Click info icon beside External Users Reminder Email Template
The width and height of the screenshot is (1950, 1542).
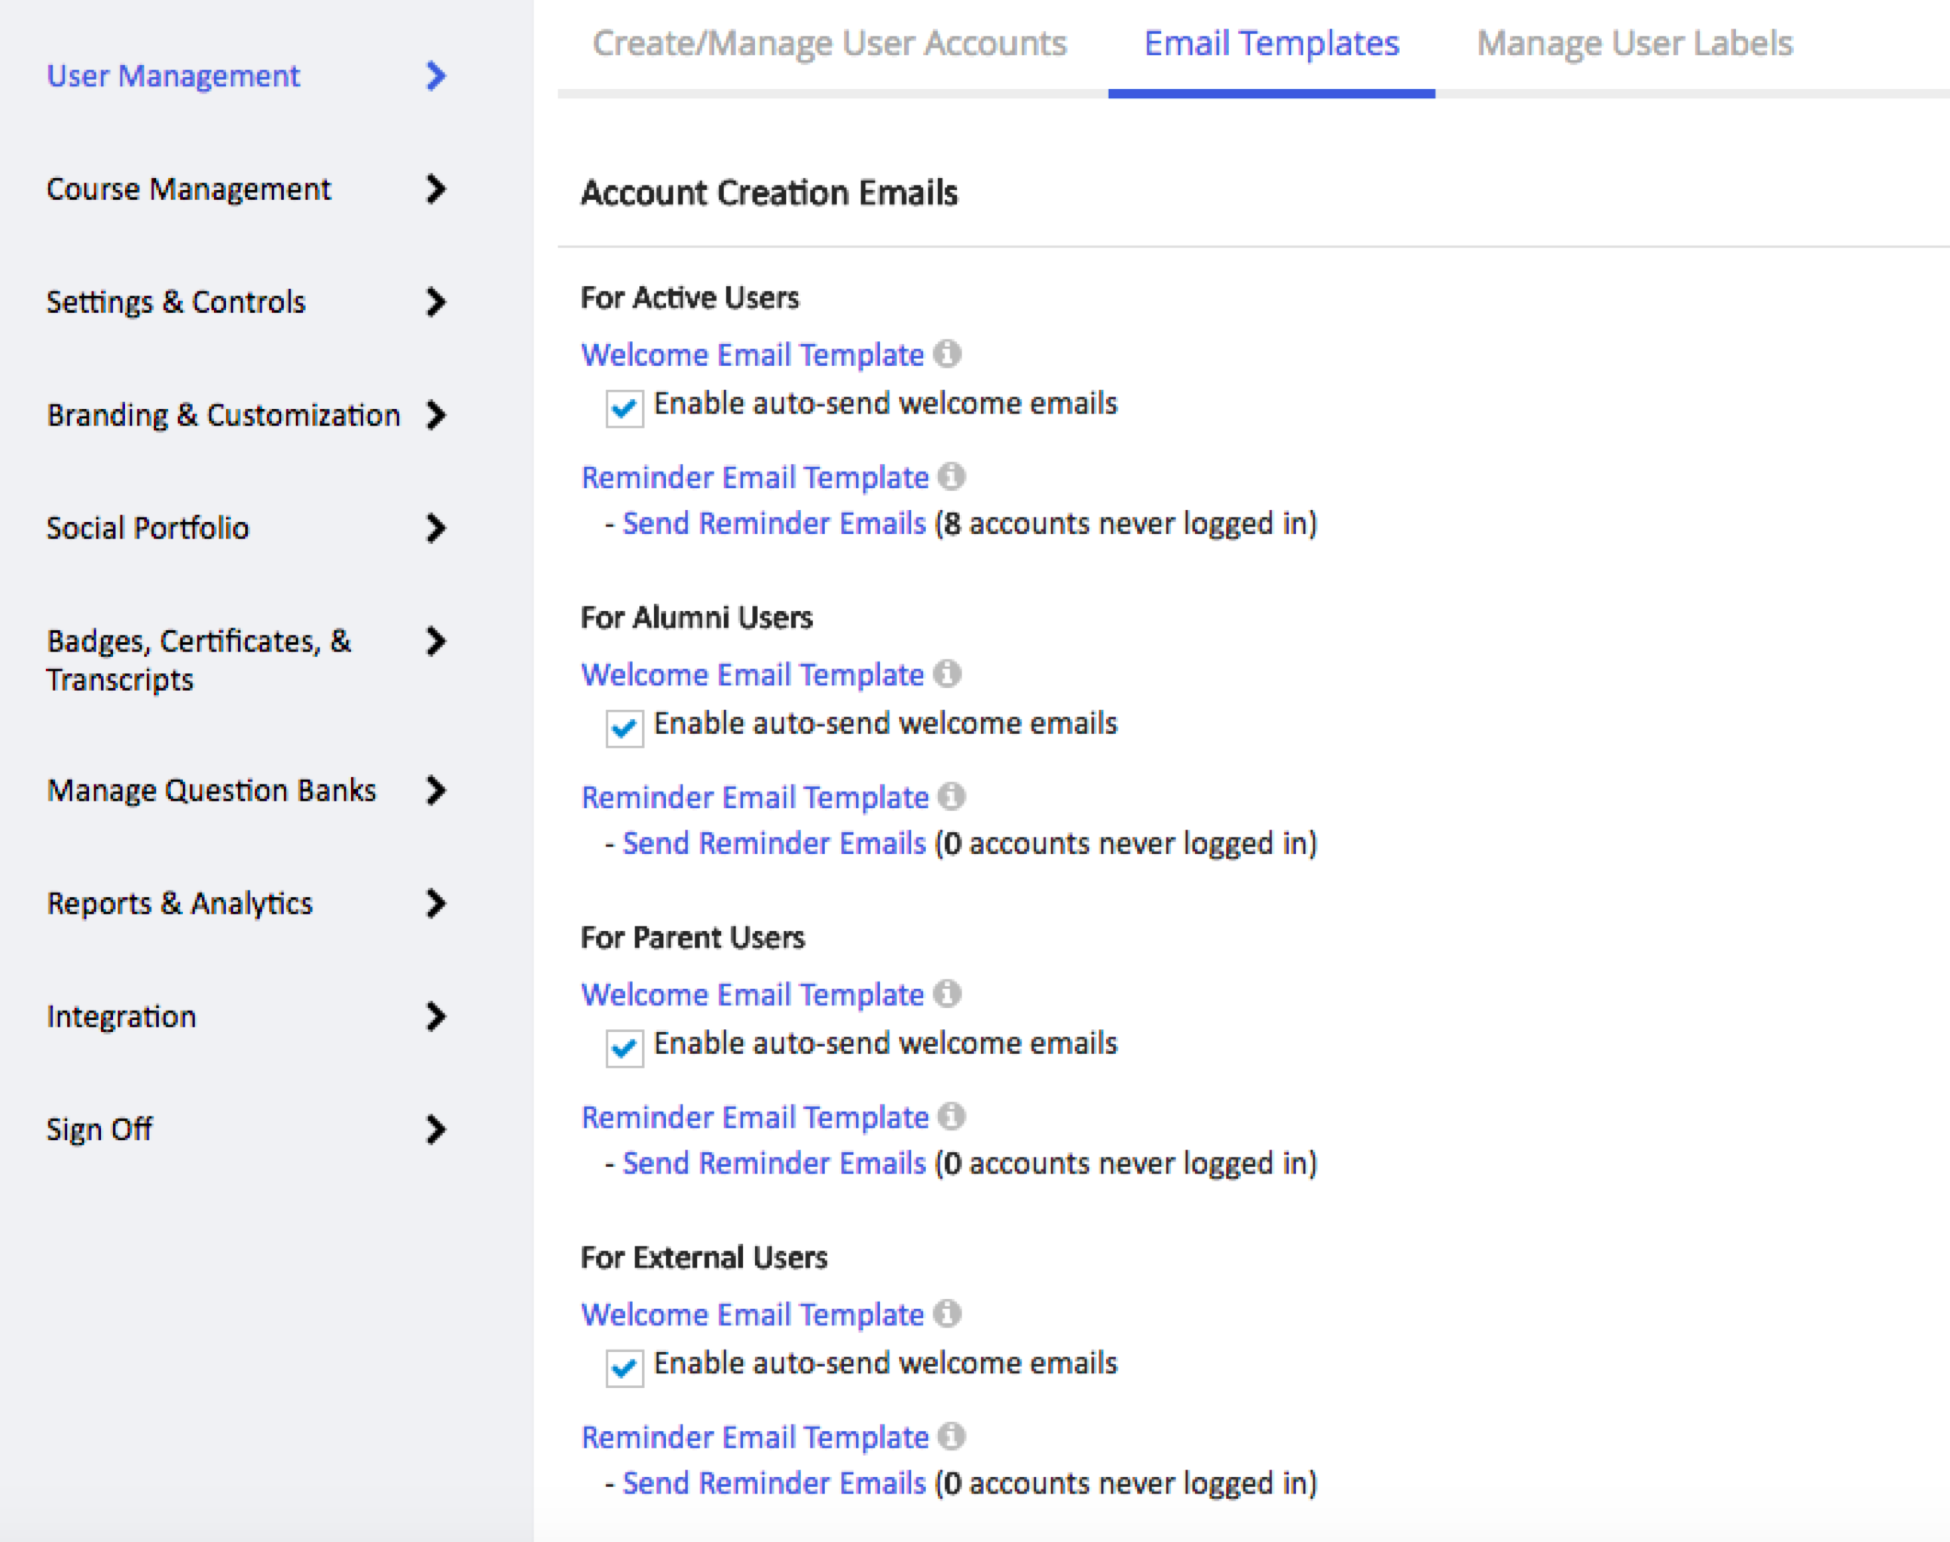(952, 1437)
